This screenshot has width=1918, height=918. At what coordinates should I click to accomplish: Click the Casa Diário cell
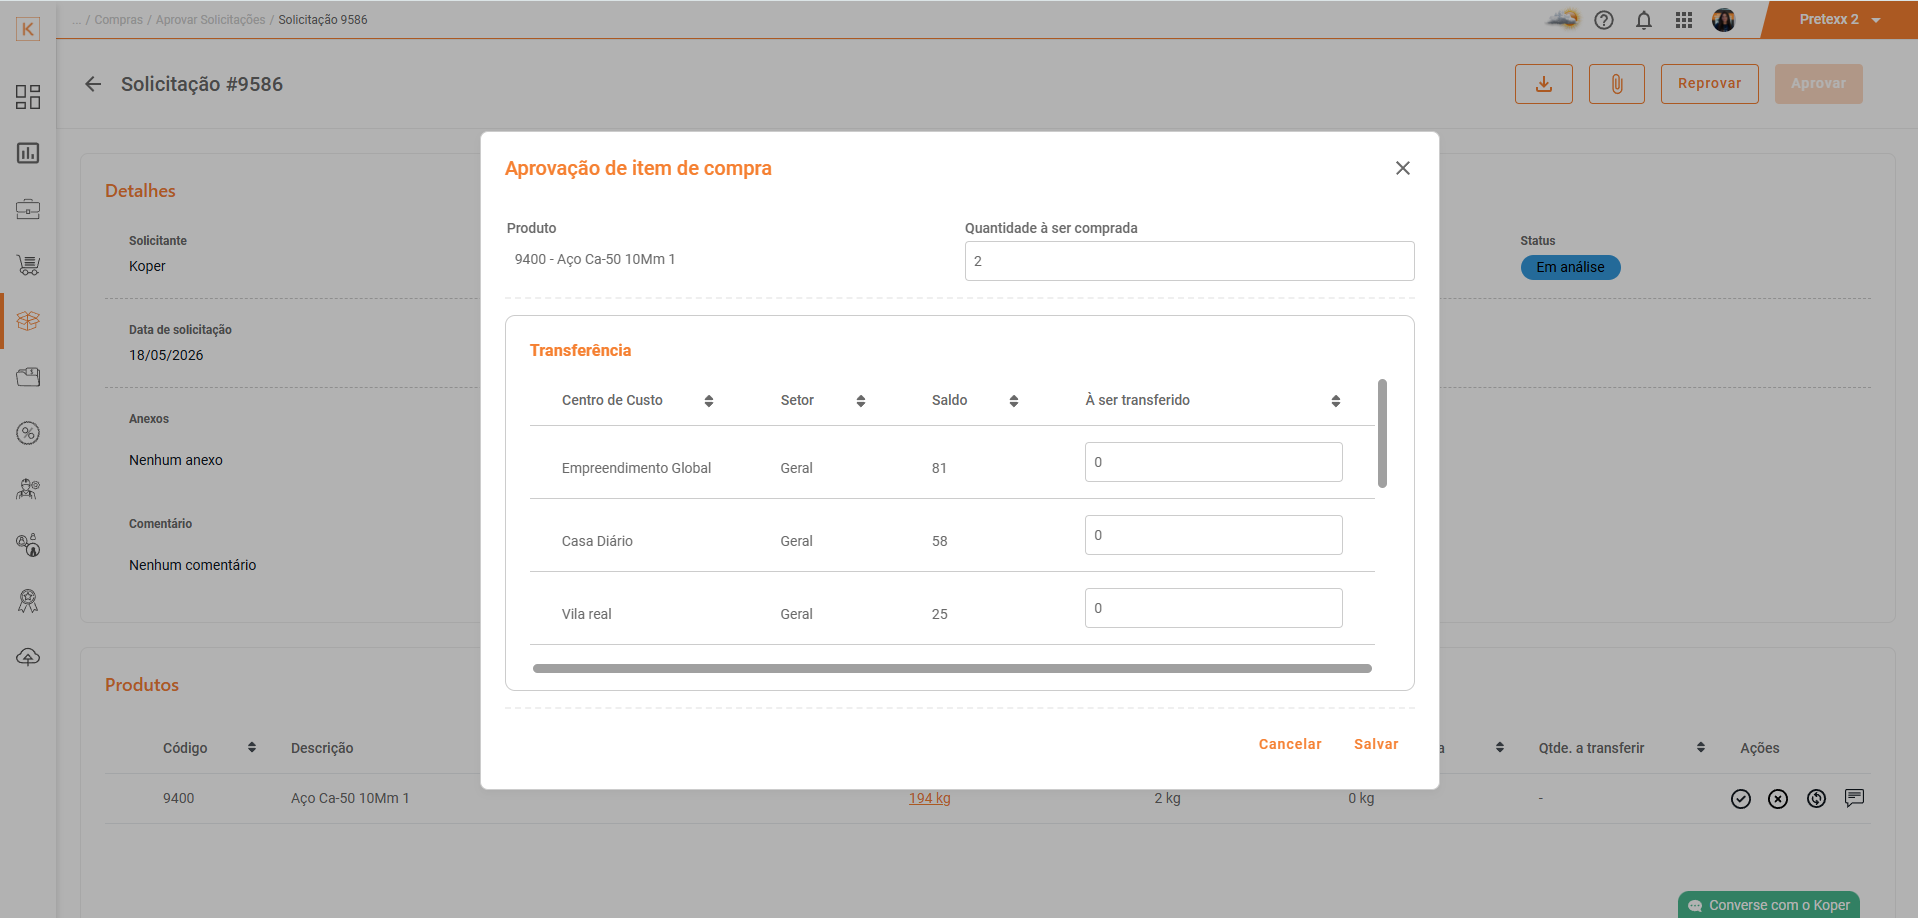click(597, 541)
